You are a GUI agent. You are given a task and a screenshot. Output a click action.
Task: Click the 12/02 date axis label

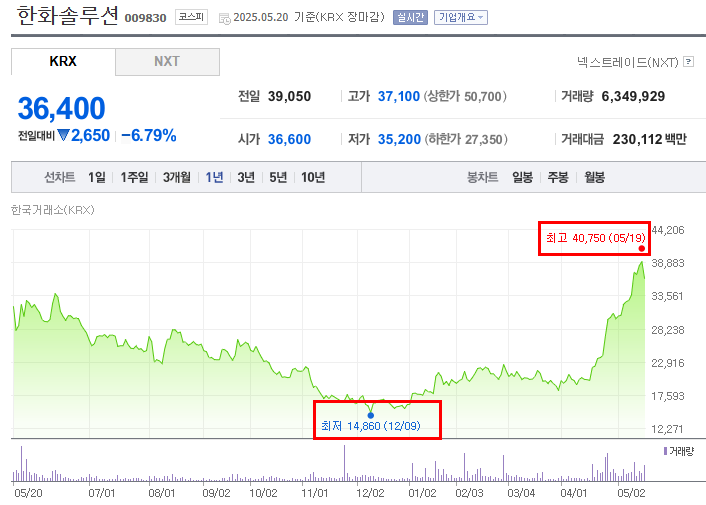(370, 493)
